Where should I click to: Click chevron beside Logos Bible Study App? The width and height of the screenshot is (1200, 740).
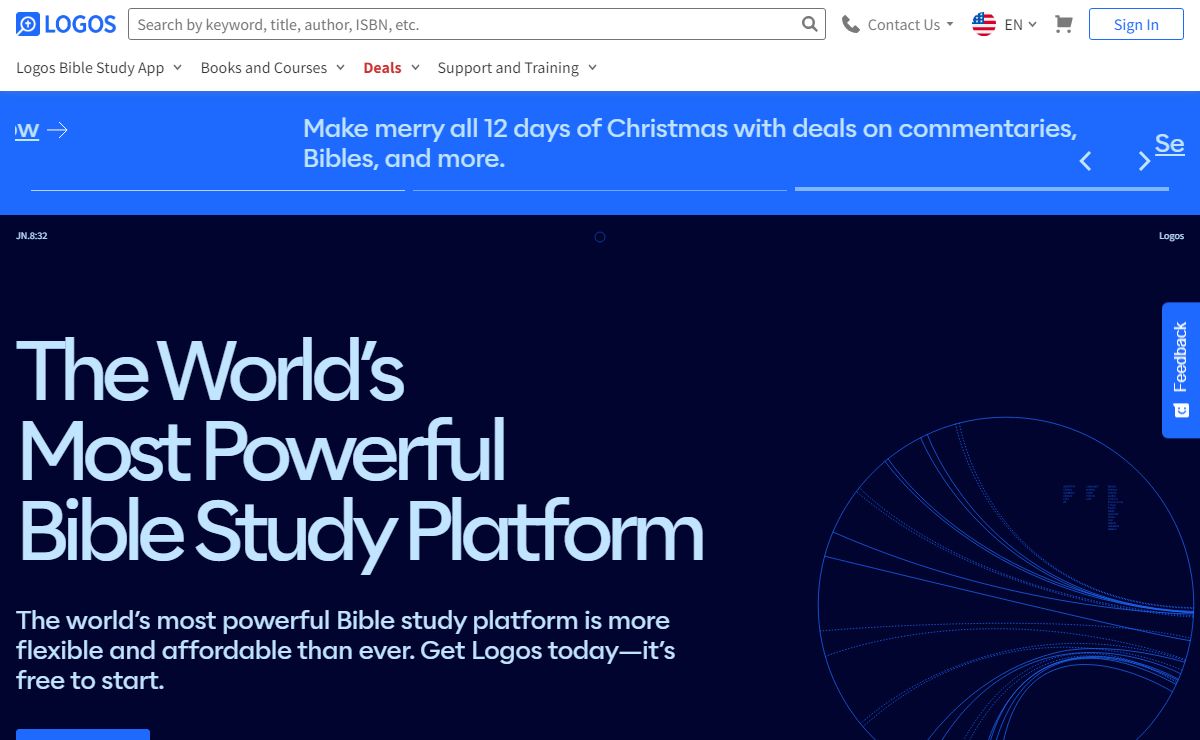[x=177, y=68]
